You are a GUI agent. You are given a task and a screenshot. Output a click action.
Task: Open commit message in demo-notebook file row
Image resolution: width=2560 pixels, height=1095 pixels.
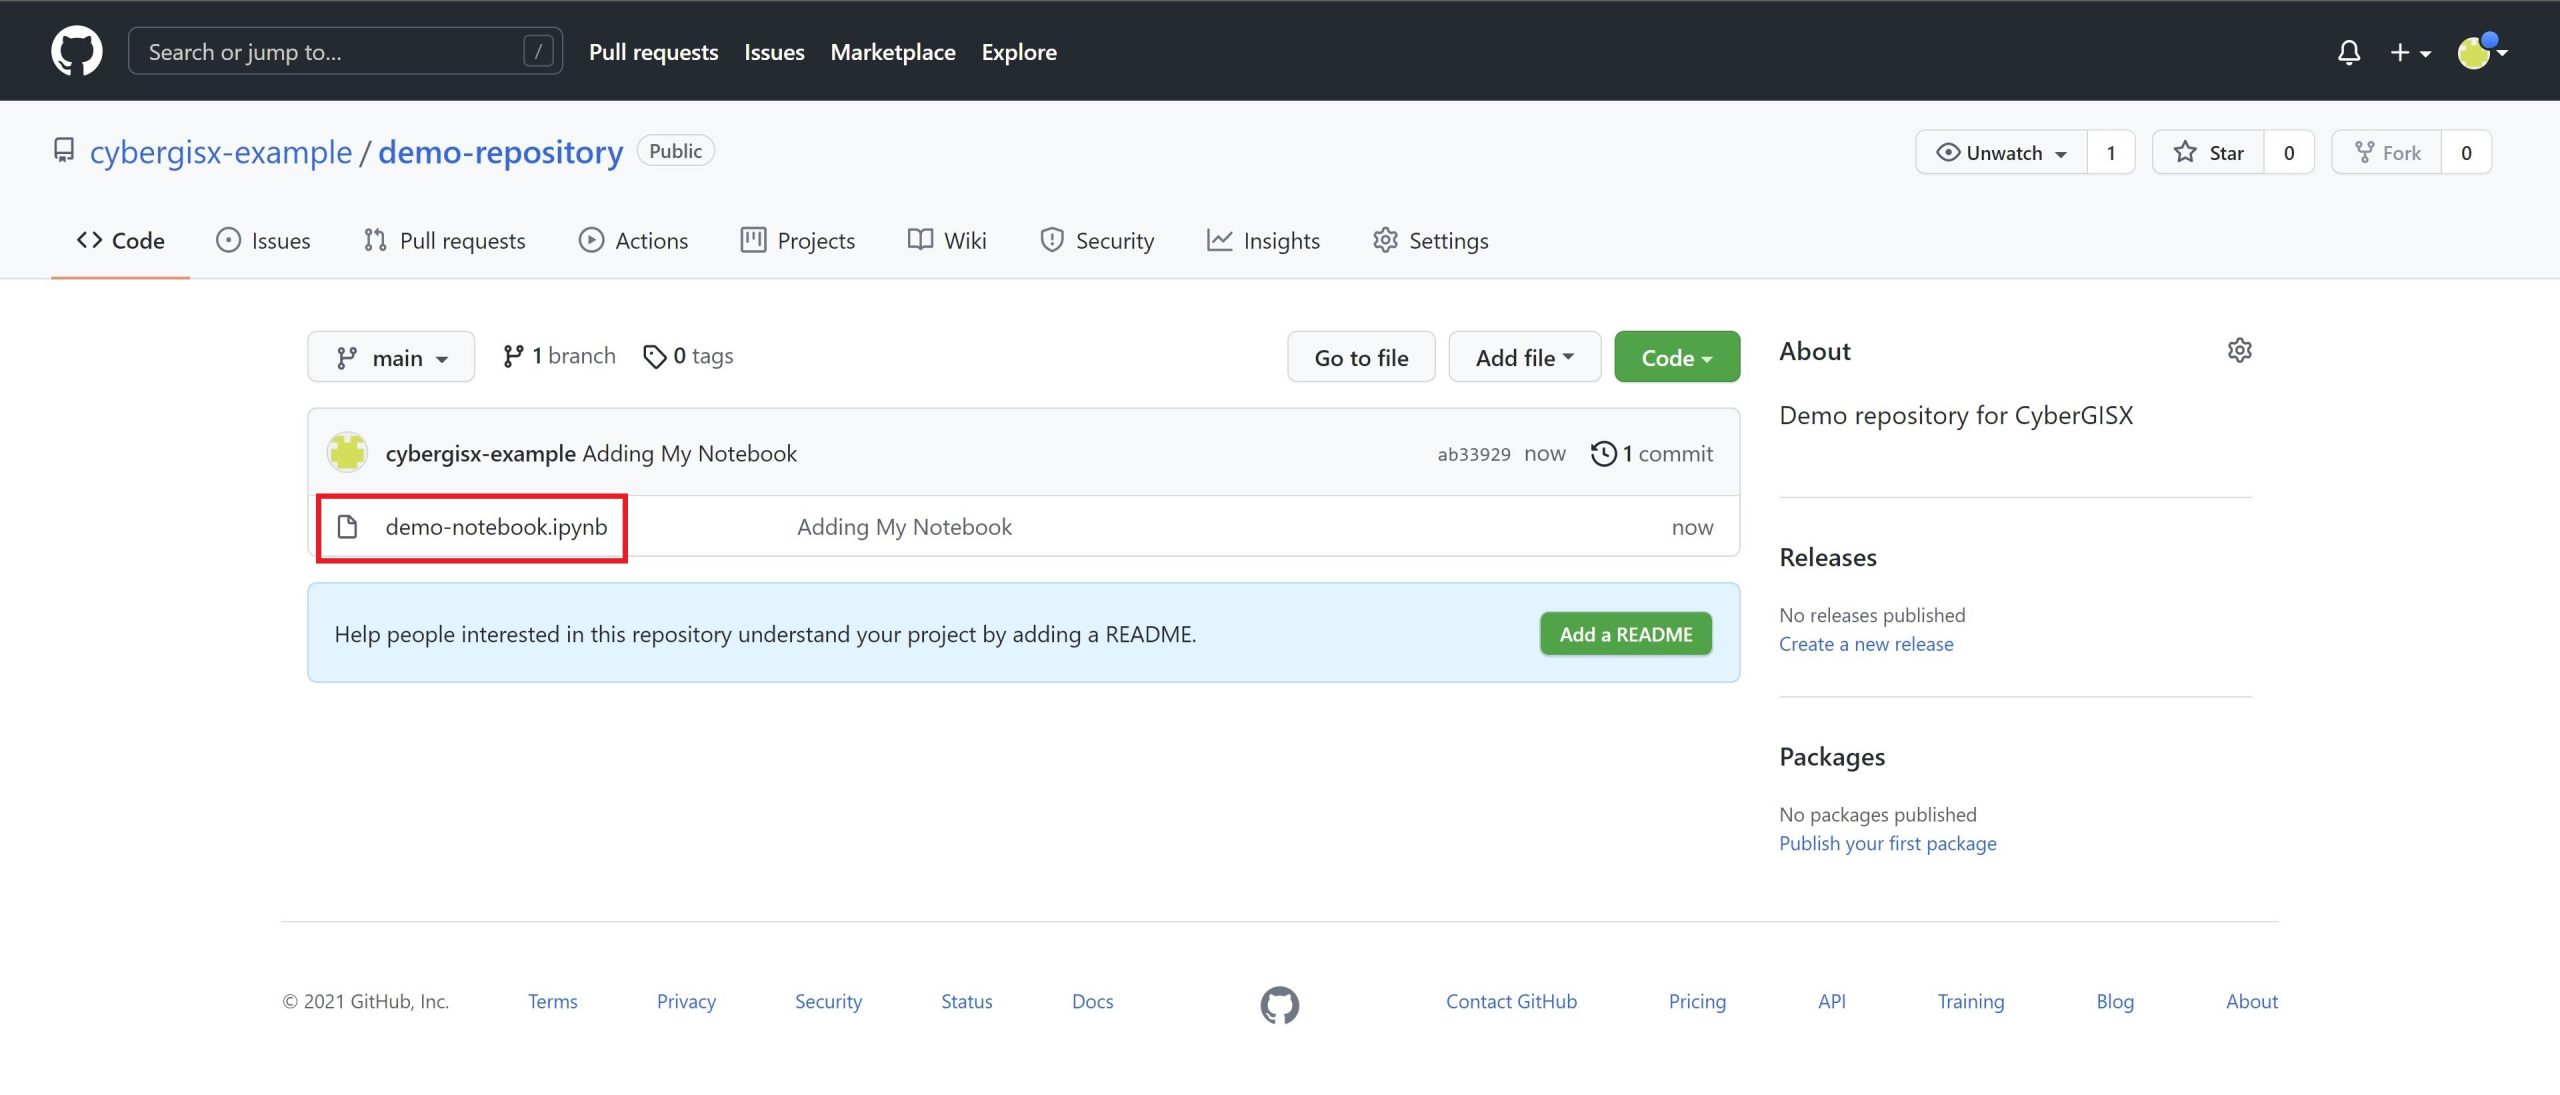tap(904, 527)
